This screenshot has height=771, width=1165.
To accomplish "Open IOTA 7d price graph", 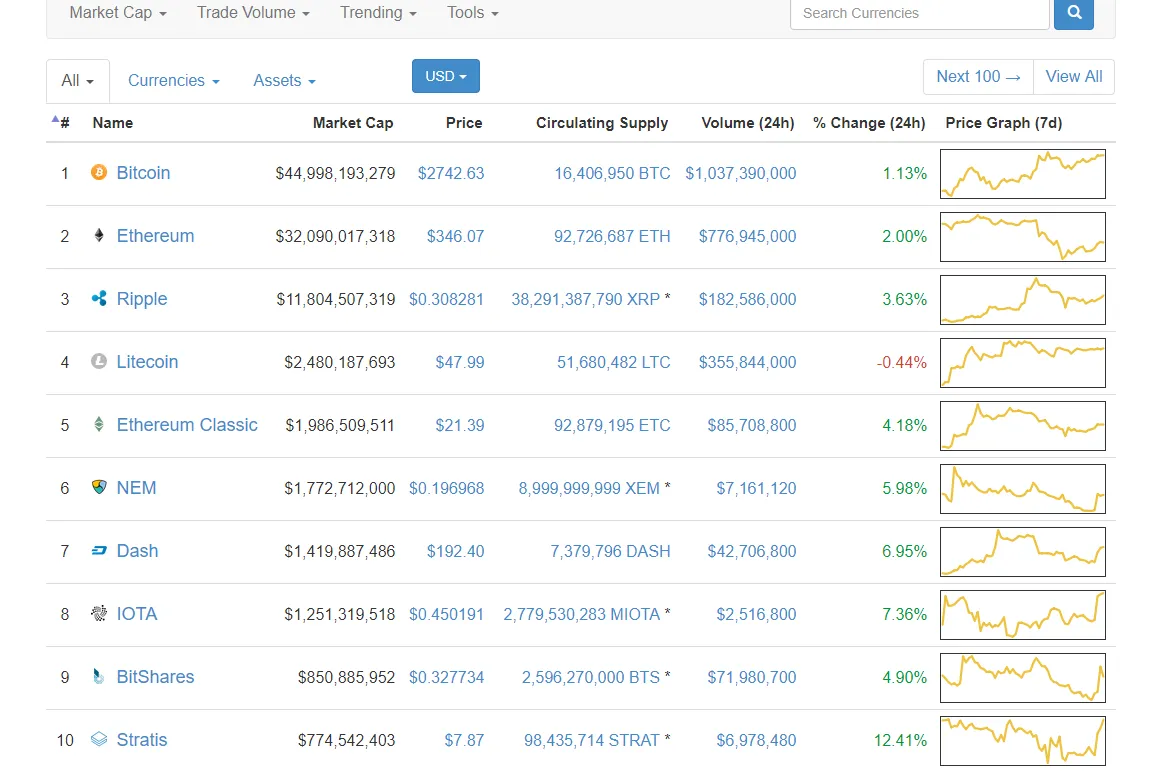I will pos(1022,615).
